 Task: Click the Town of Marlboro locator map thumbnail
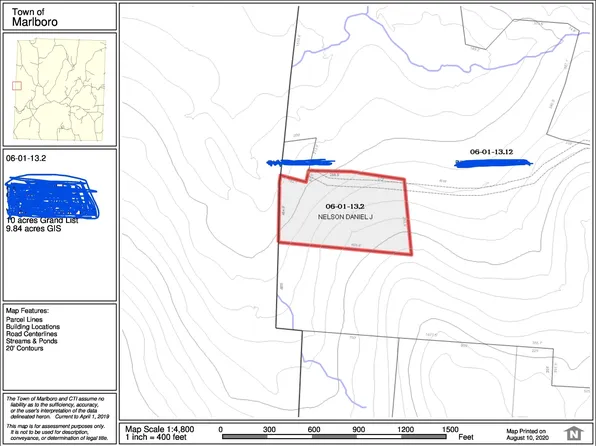click(x=60, y=90)
